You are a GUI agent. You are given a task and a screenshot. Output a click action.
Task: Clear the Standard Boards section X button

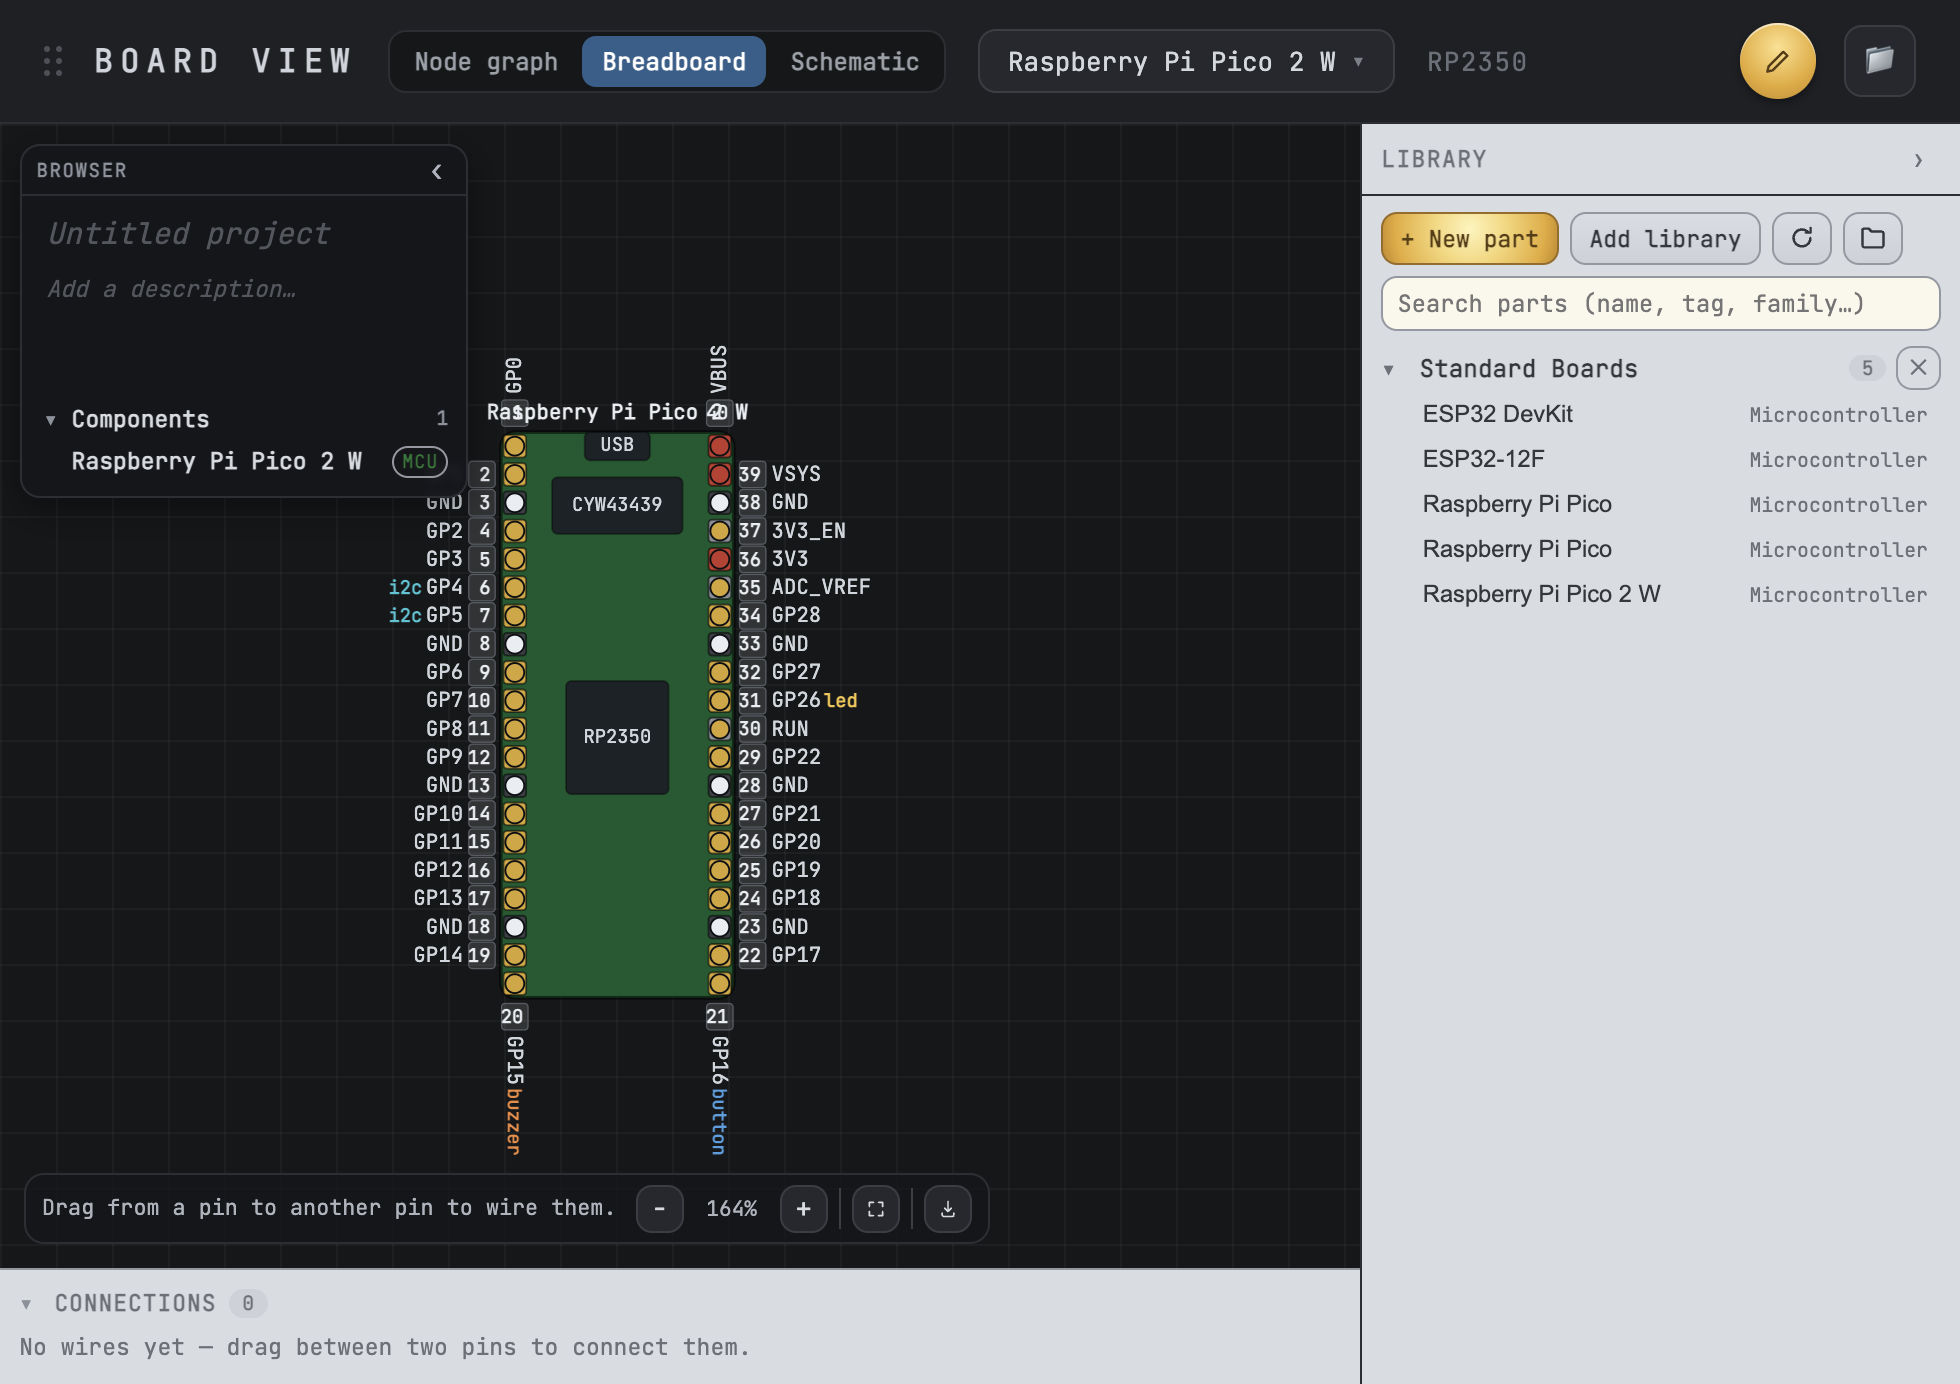pyautogui.click(x=1918, y=368)
